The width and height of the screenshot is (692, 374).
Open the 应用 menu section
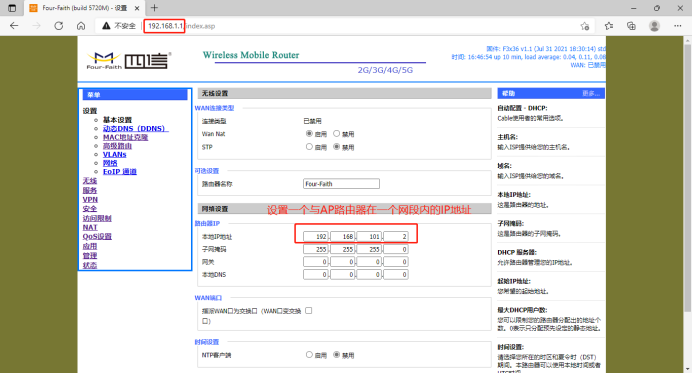[x=90, y=246]
